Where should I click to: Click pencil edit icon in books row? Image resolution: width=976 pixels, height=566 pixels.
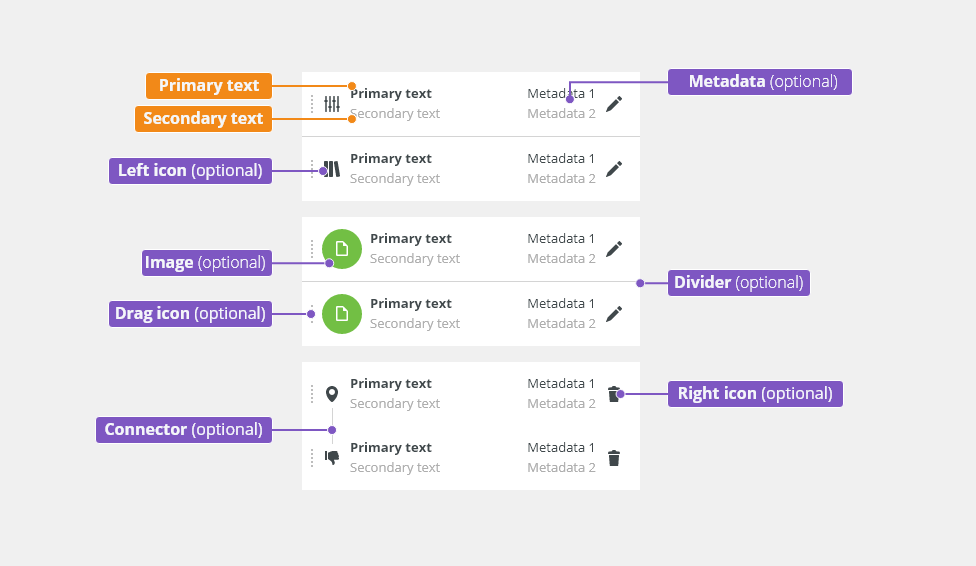click(614, 169)
